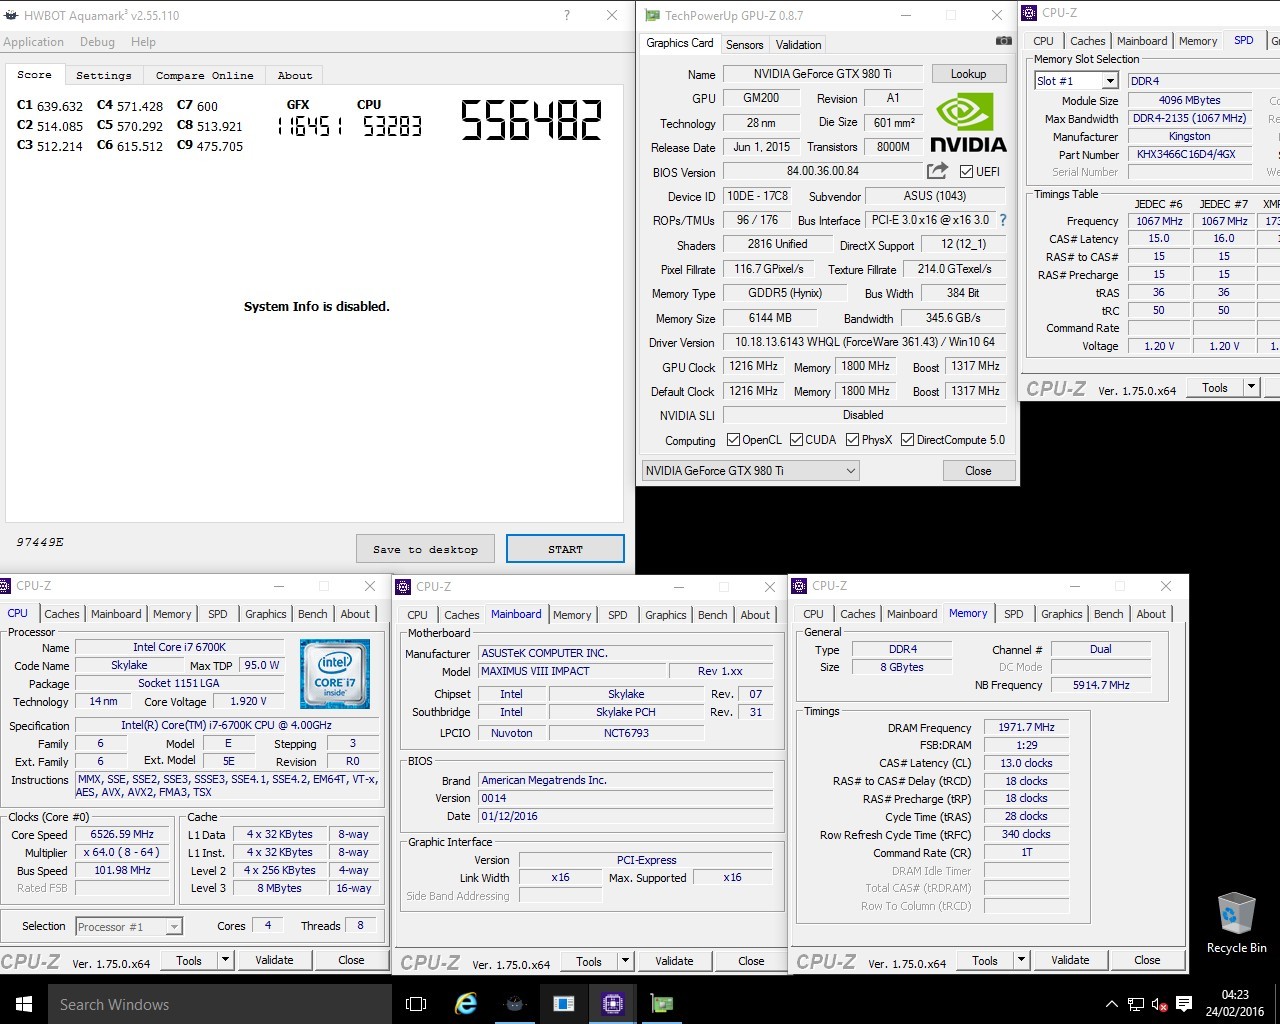Open the Windows Start menu
Image resolution: width=1280 pixels, height=1024 pixels.
[24, 1004]
